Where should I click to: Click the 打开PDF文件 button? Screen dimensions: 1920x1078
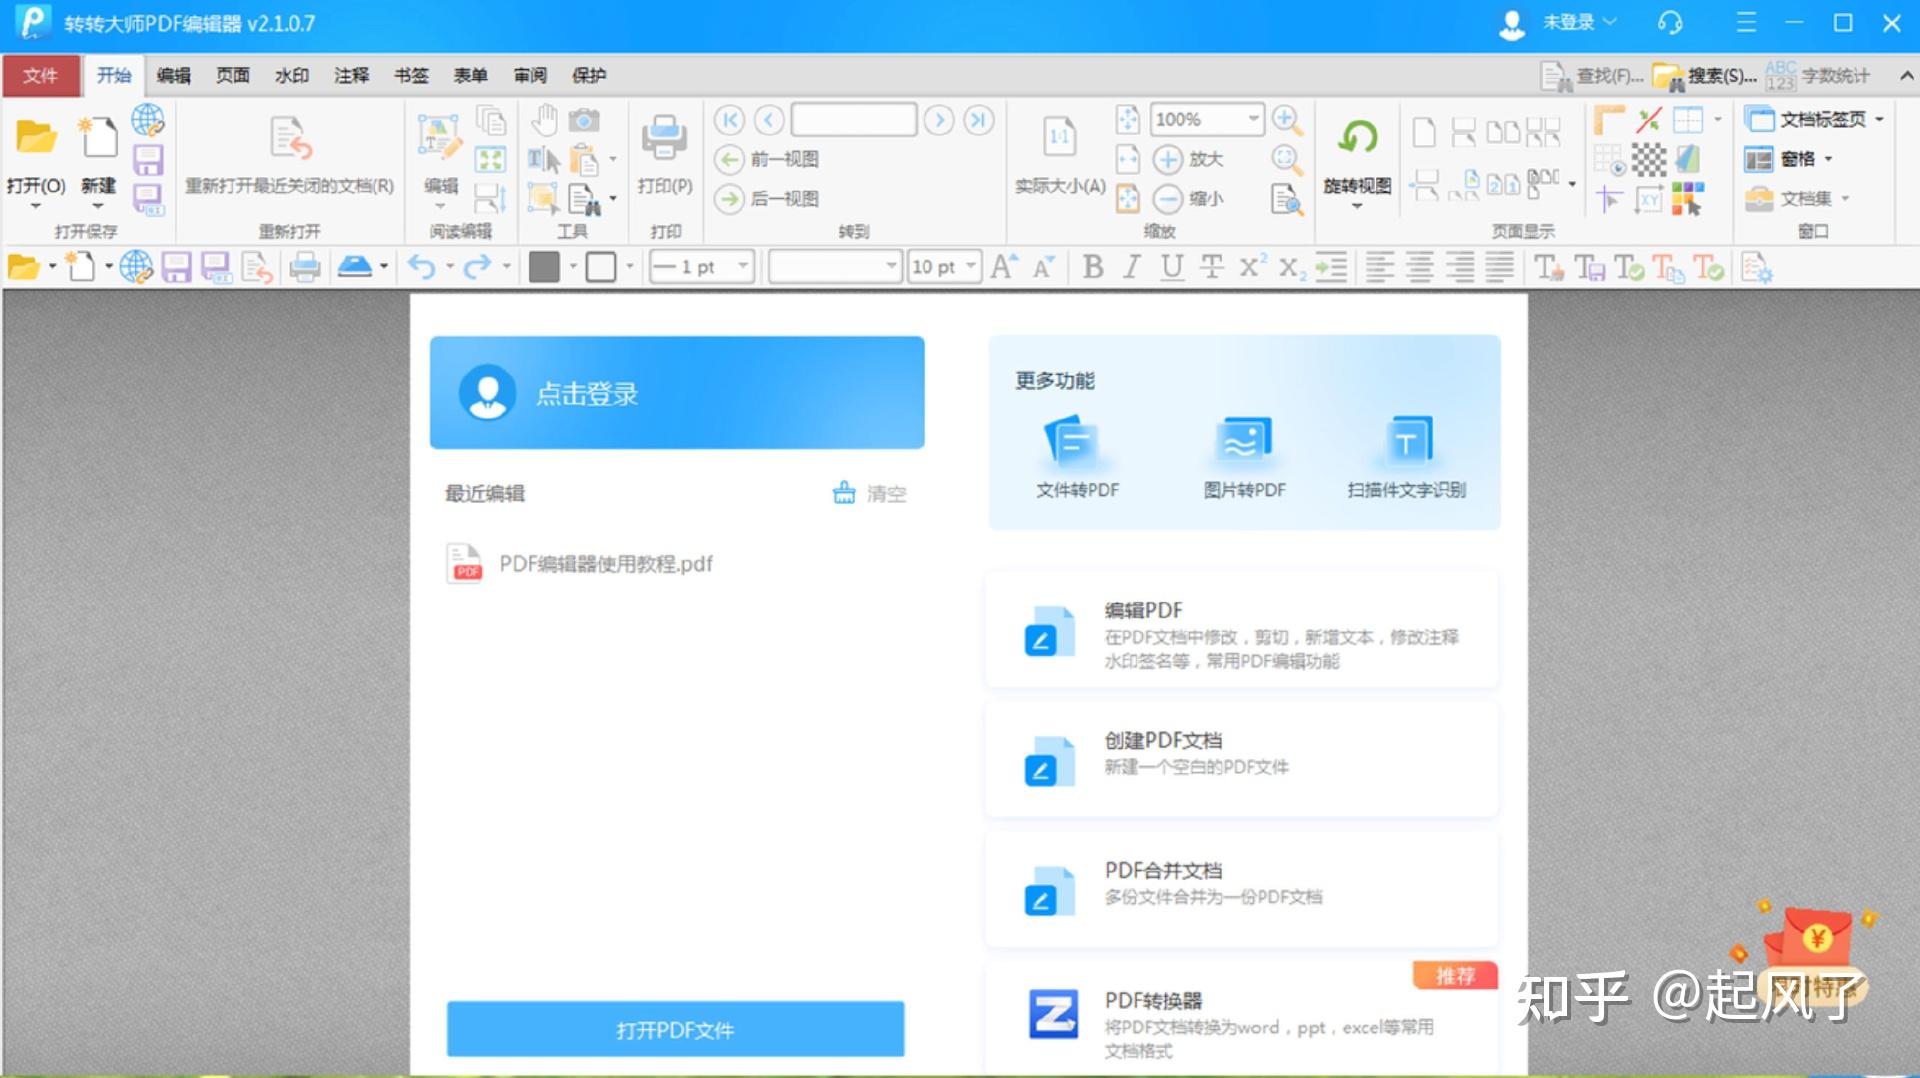[676, 1029]
